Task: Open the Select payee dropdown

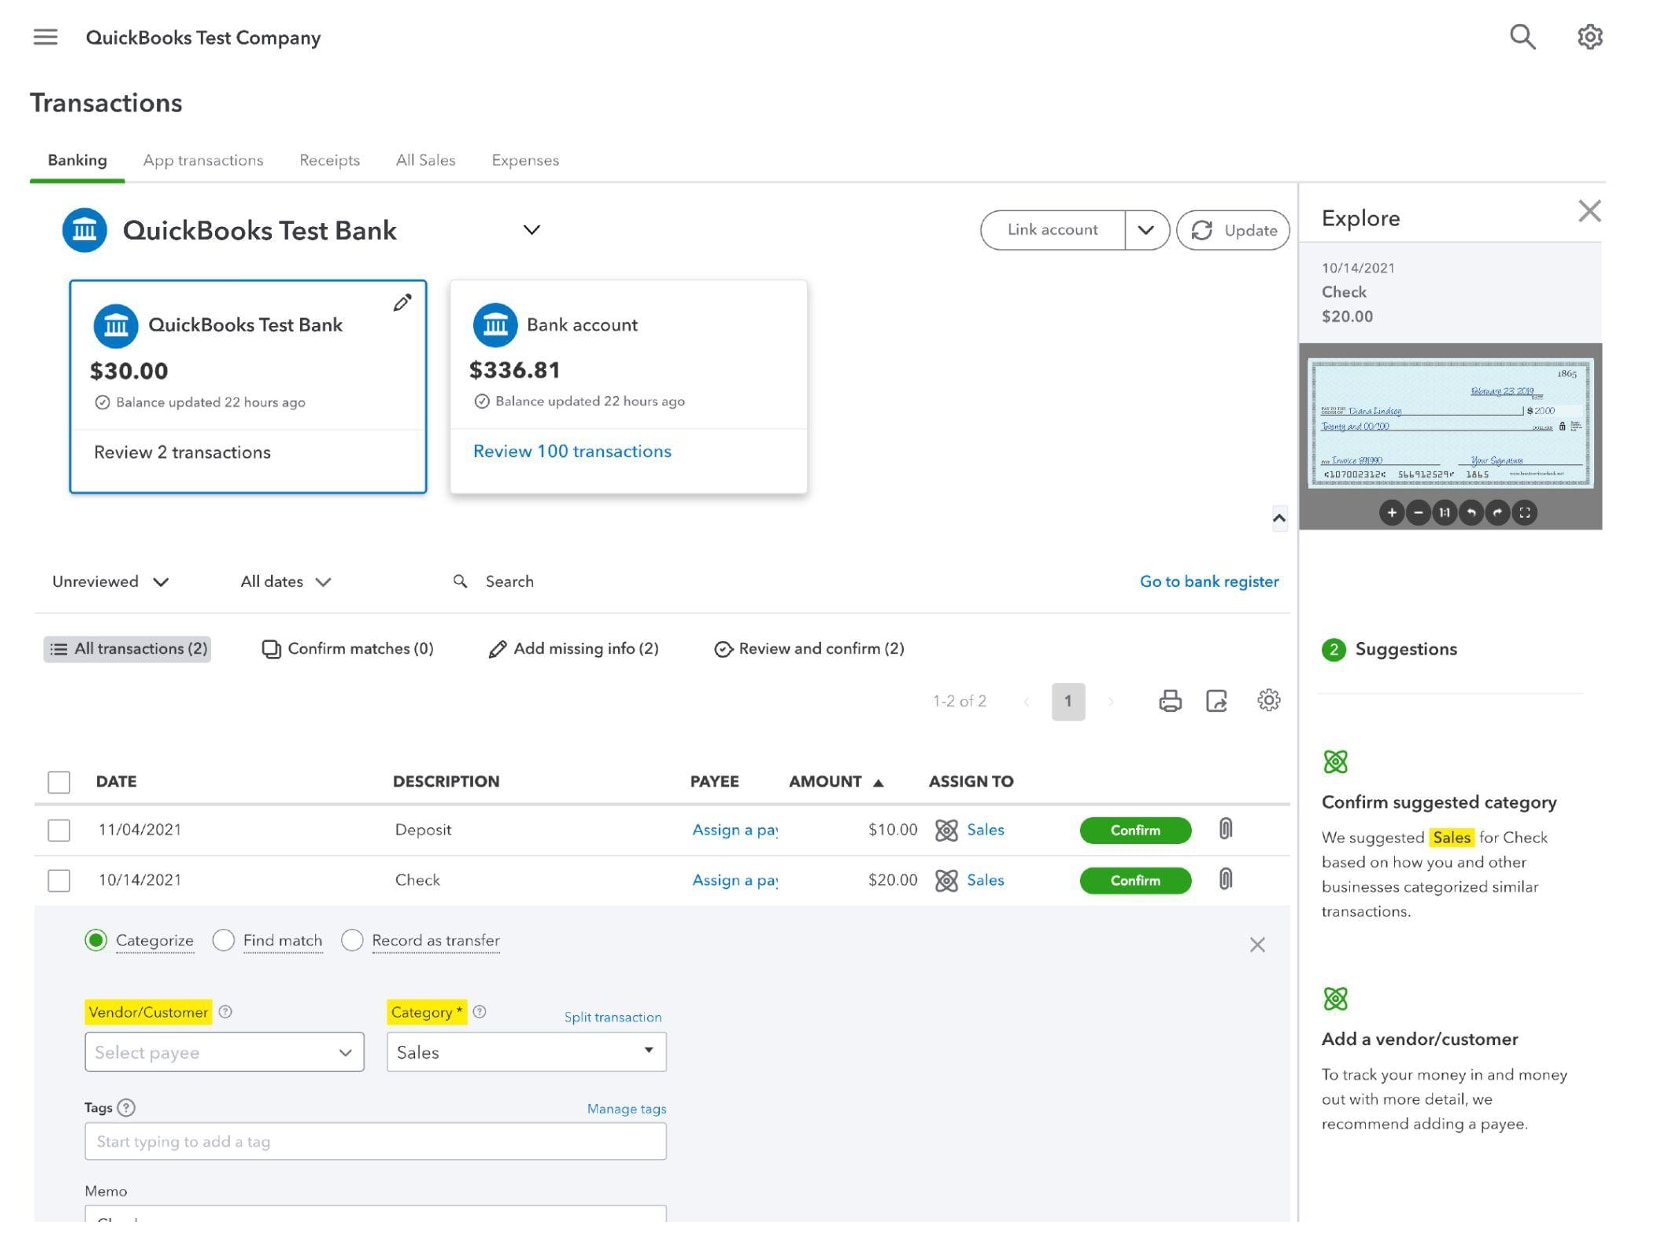Action: (x=224, y=1052)
